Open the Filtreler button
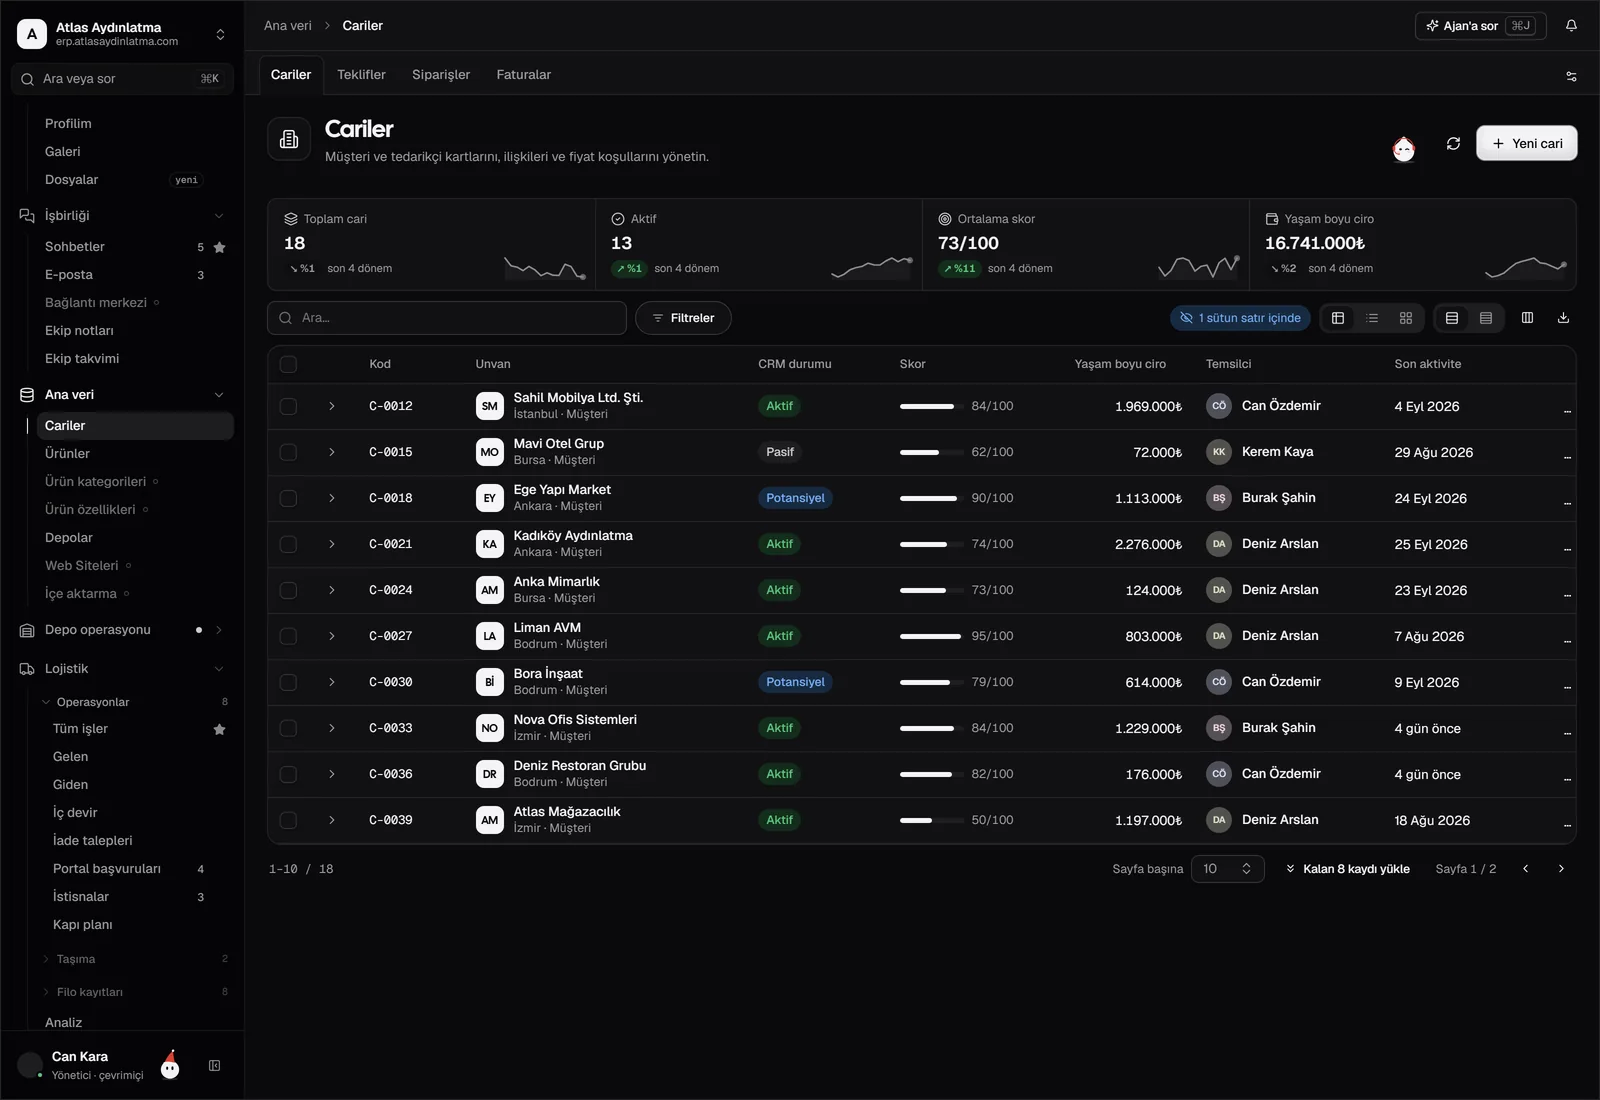This screenshot has width=1600, height=1100. tap(683, 318)
